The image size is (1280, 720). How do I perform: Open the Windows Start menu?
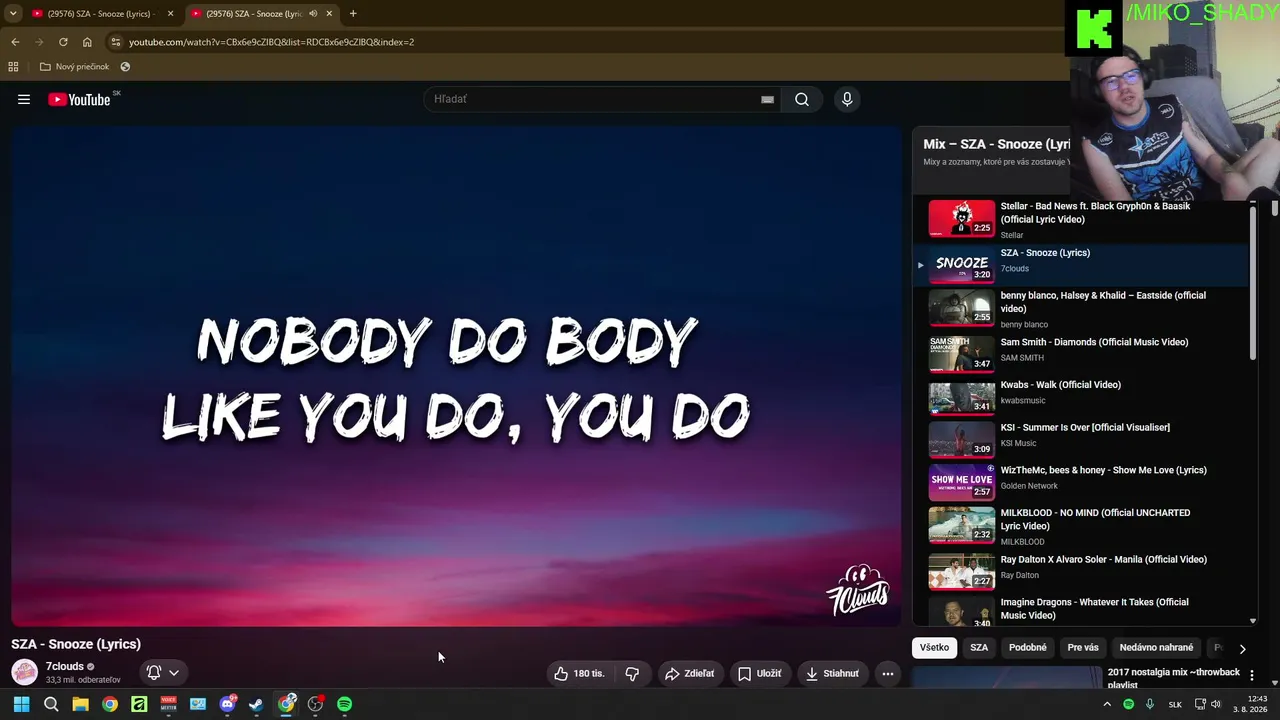coord(21,704)
